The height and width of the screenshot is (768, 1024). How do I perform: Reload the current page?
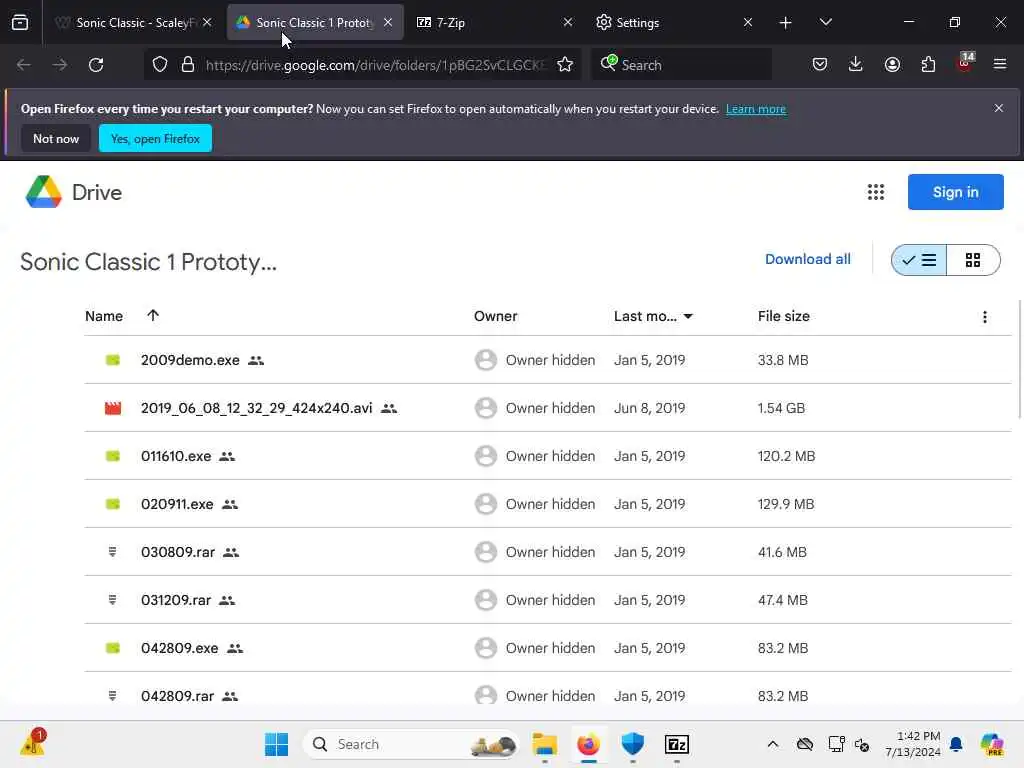96,65
